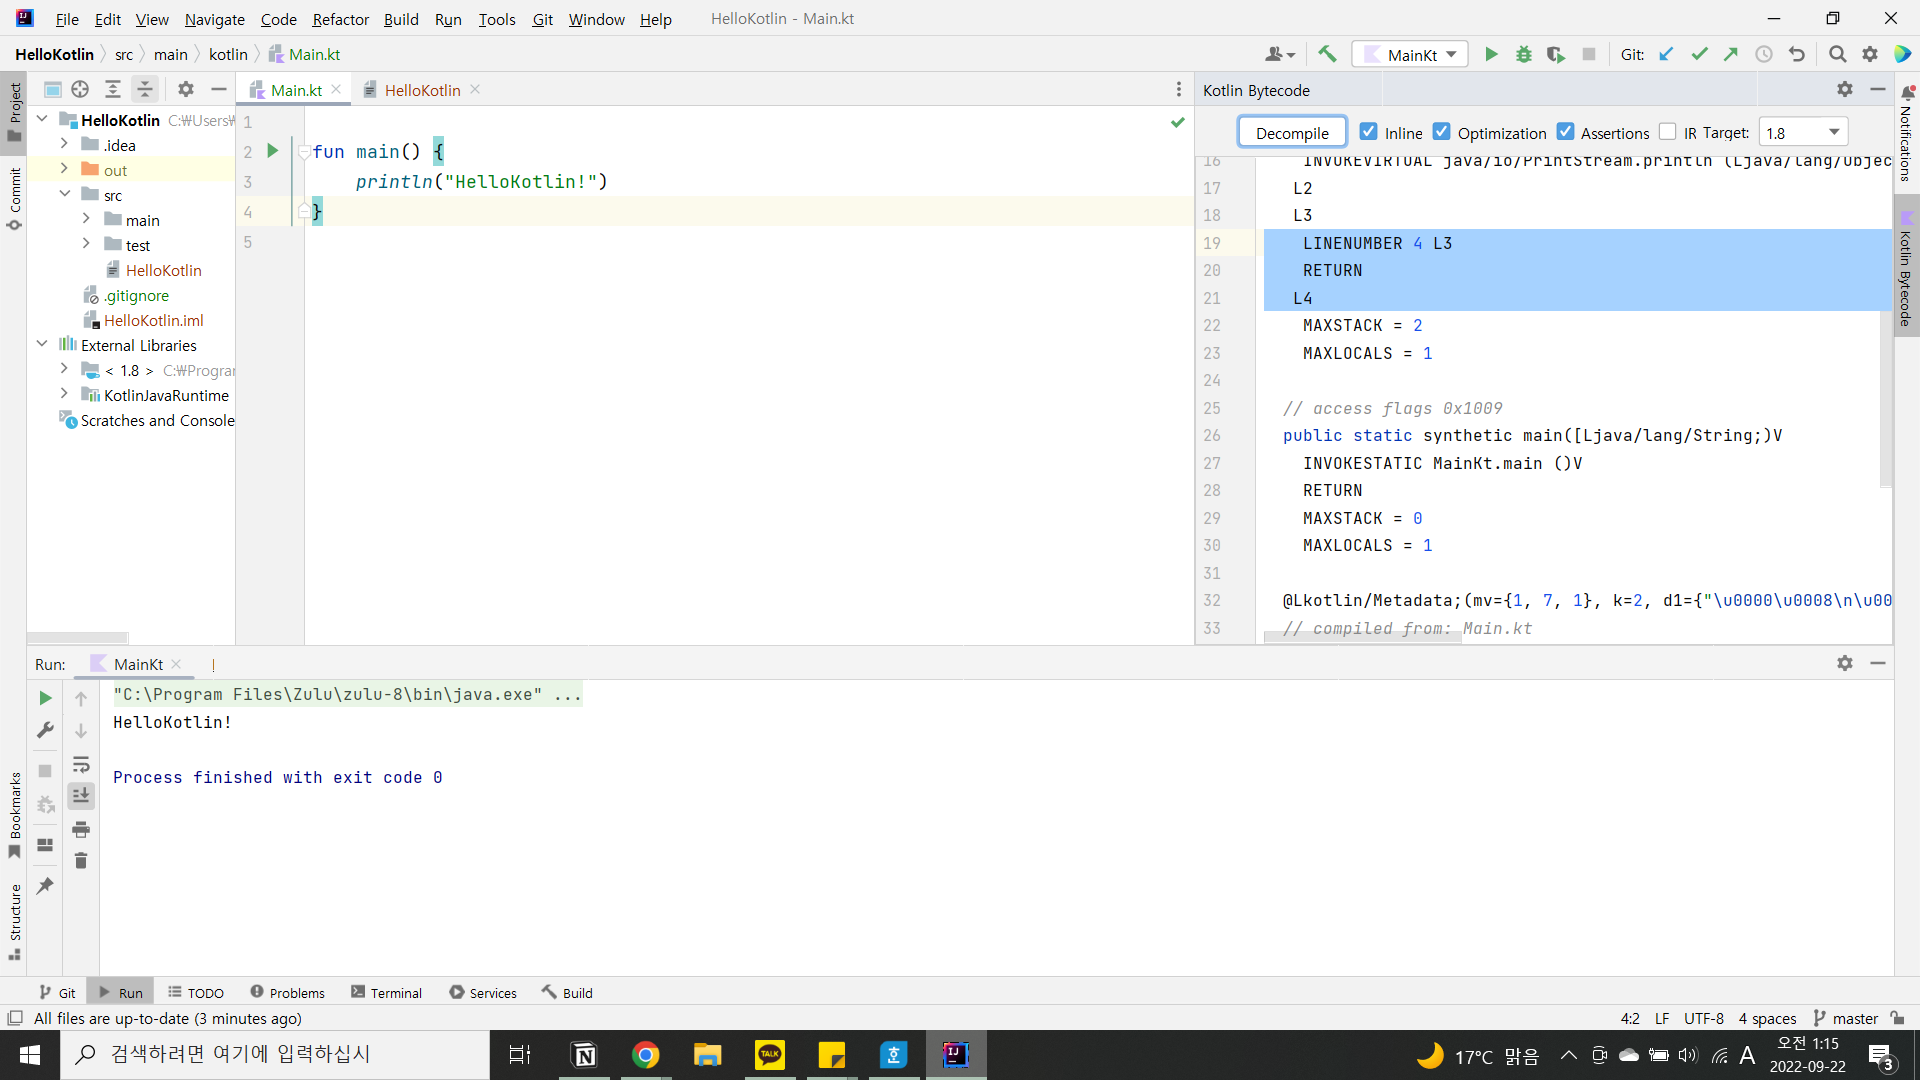
Task: Rerun MainKt in Run panel
Action: tap(45, 698)
